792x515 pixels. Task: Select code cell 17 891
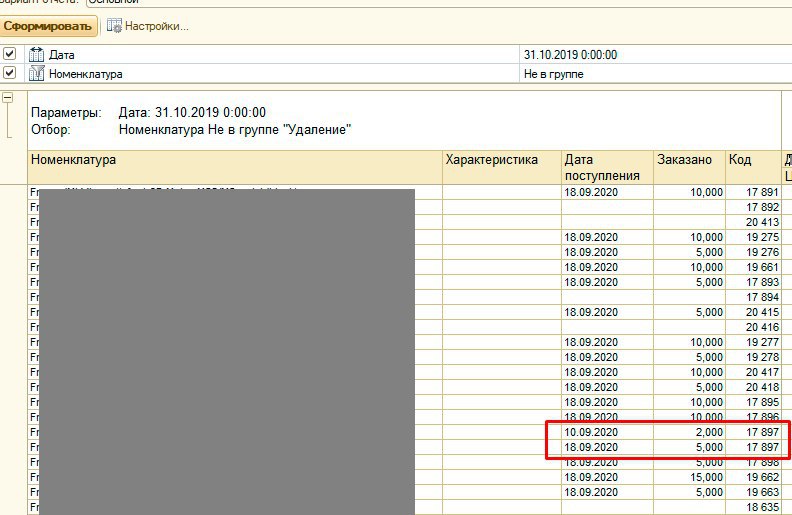click(x=753, y=192)
